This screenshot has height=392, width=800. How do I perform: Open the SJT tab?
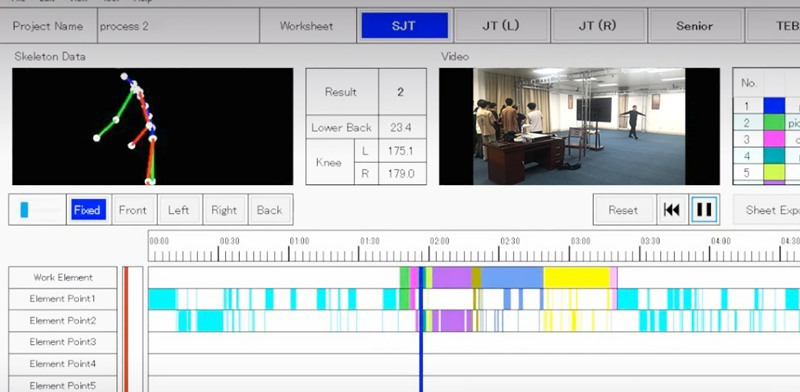tap(404, 26)
